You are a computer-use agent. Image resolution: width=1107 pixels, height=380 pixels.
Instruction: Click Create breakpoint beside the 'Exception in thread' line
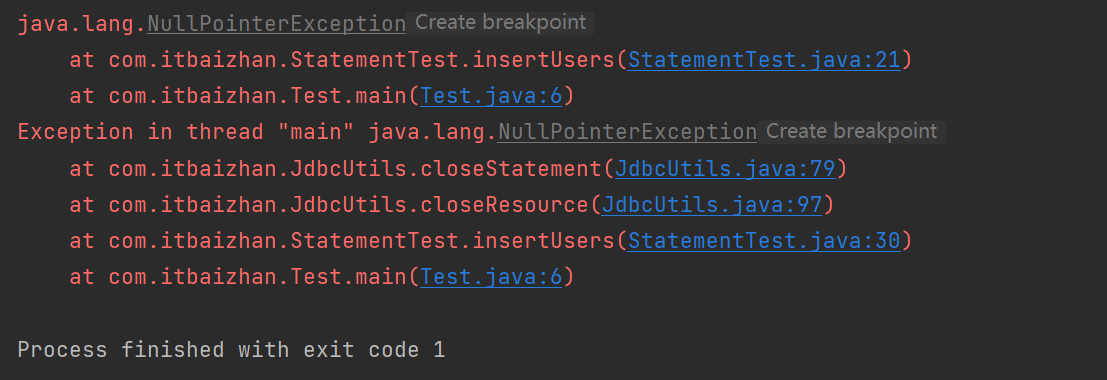coord(851,131)
